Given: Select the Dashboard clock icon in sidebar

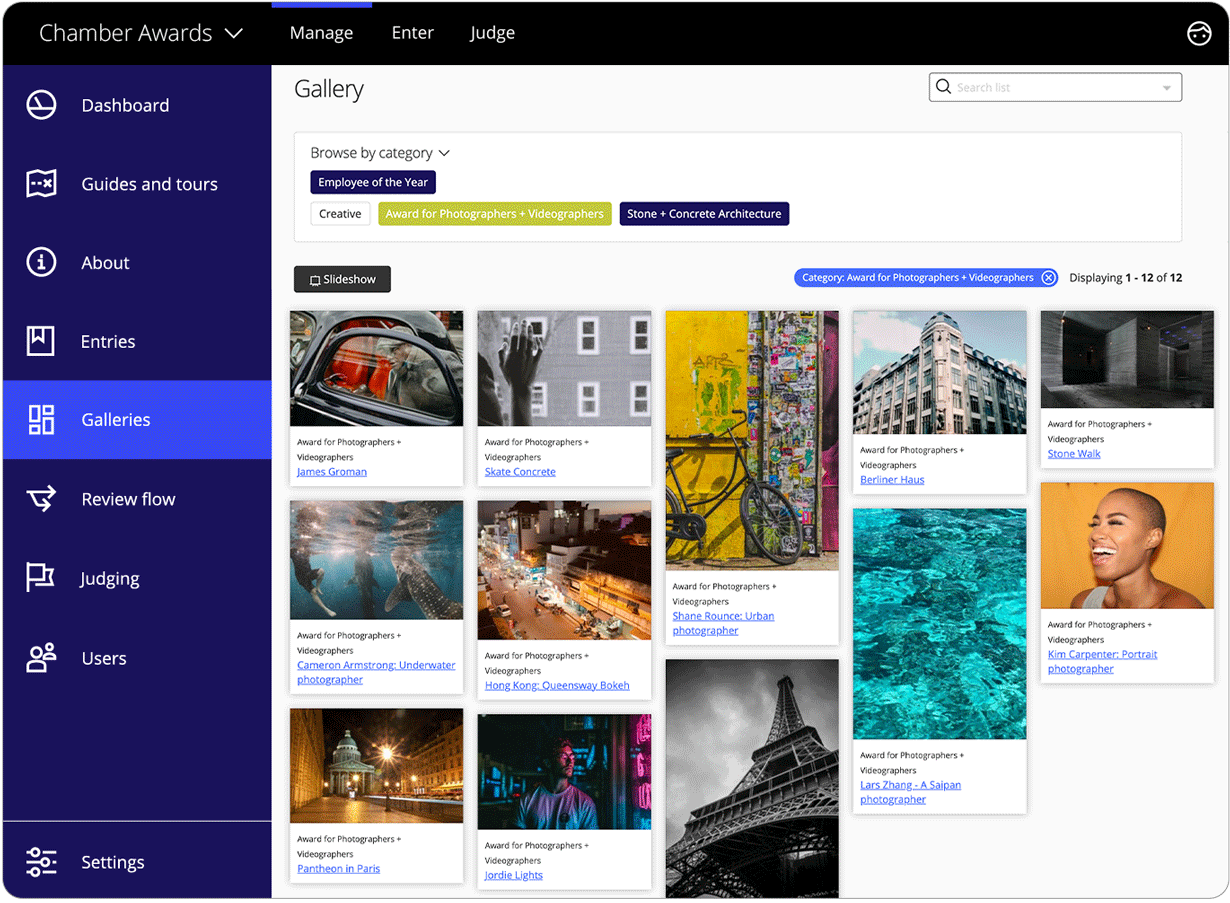Looking at the screenshot, I should click(x=41, y=104).
